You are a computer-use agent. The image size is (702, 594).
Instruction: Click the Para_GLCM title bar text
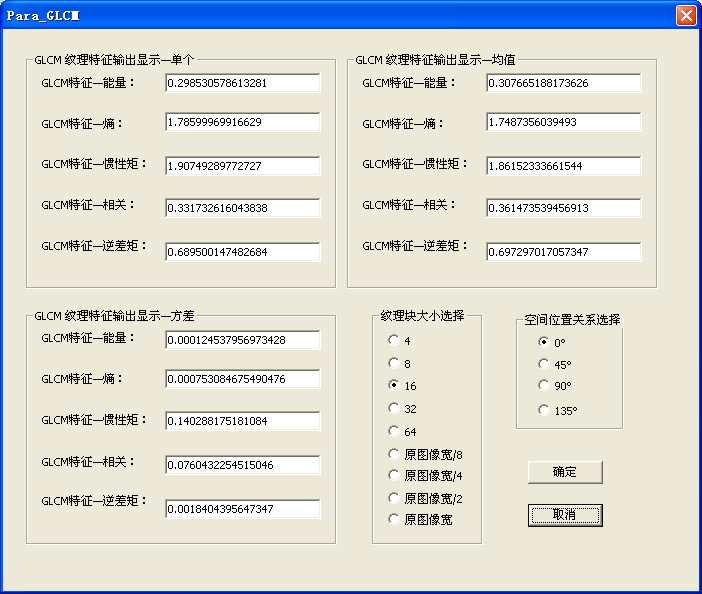pos(43,16)
